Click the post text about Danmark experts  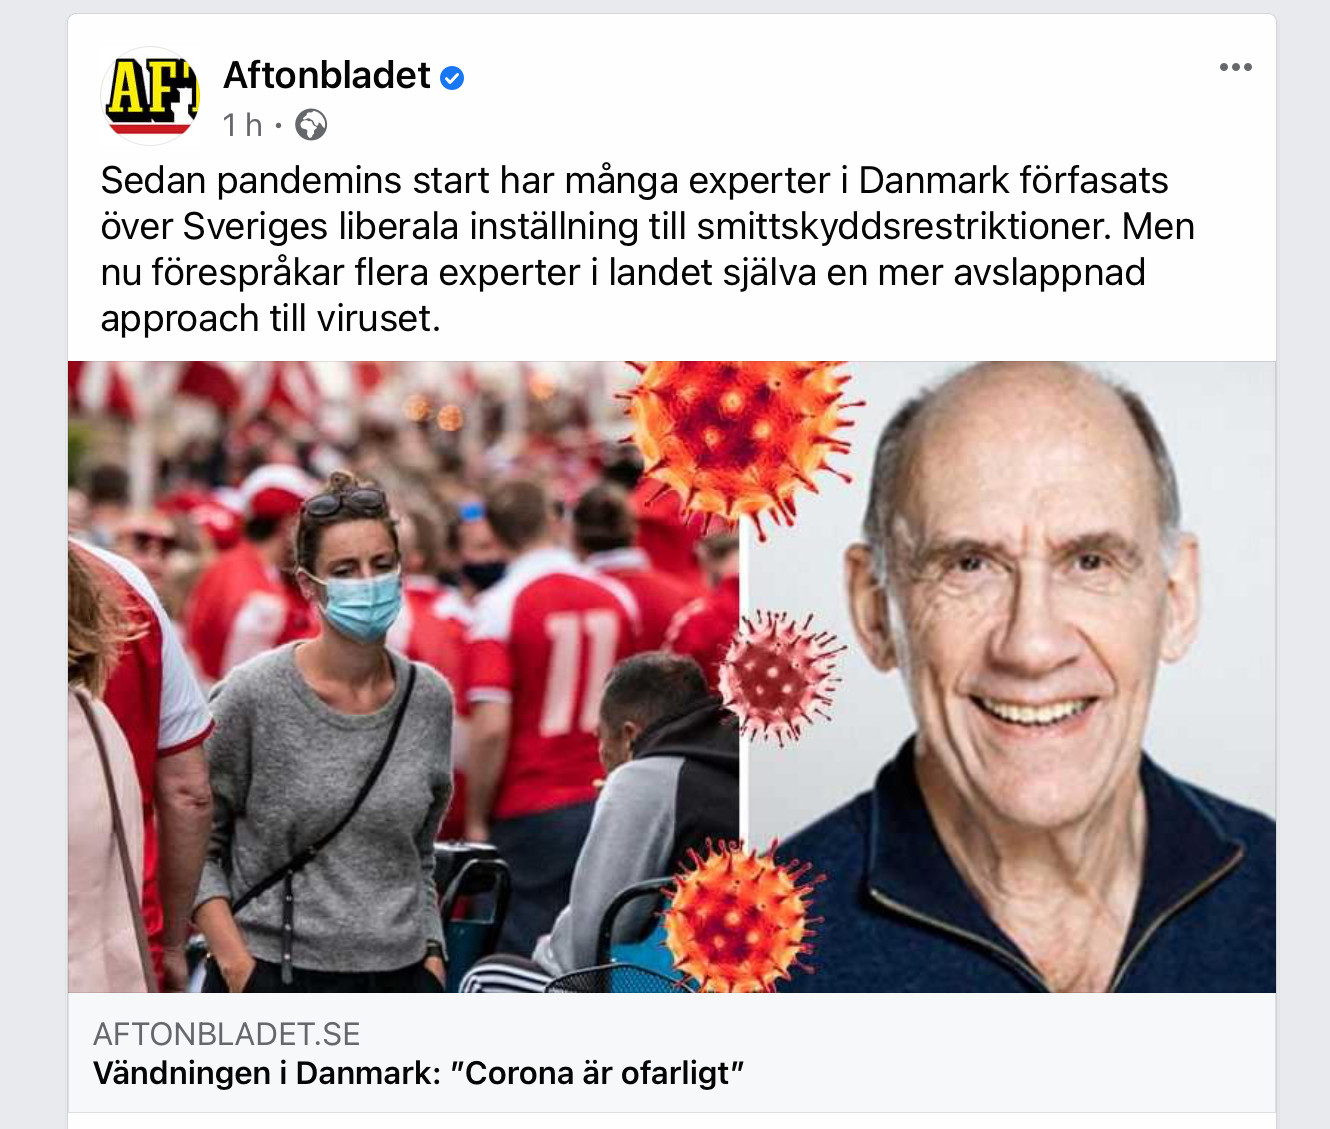(647, 249)
